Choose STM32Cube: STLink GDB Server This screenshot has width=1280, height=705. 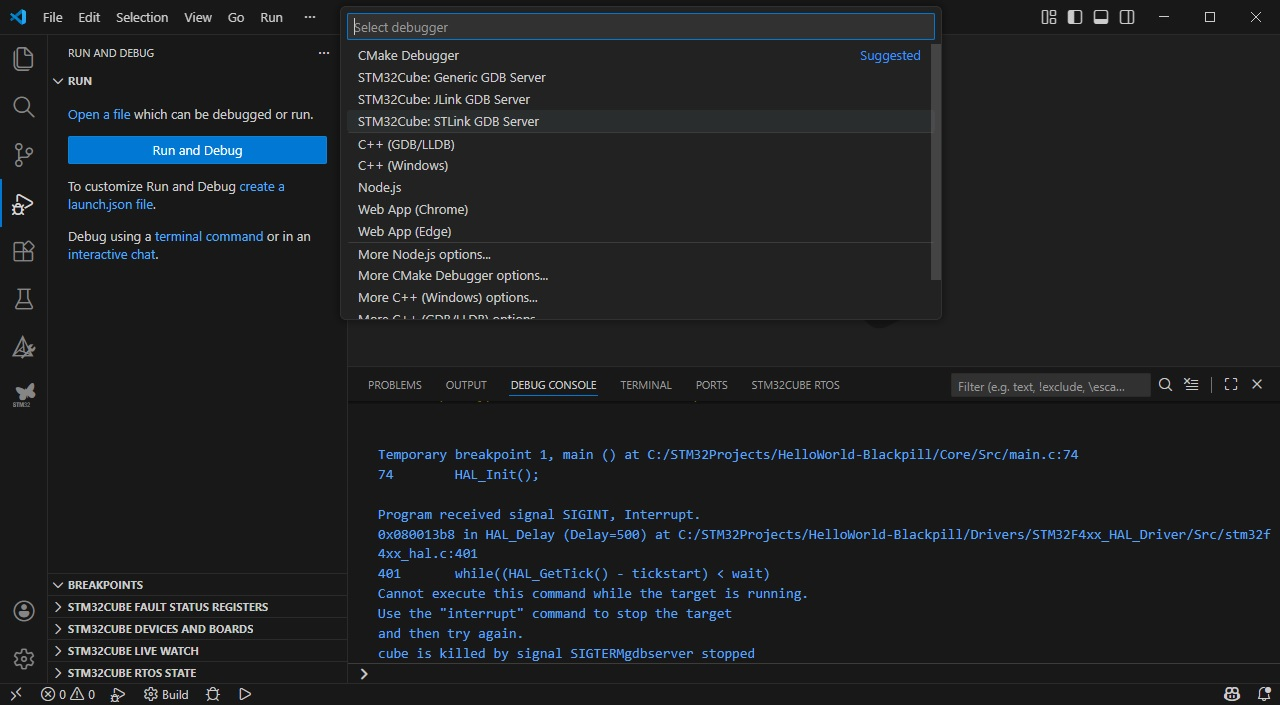click(x=639, y=121)
